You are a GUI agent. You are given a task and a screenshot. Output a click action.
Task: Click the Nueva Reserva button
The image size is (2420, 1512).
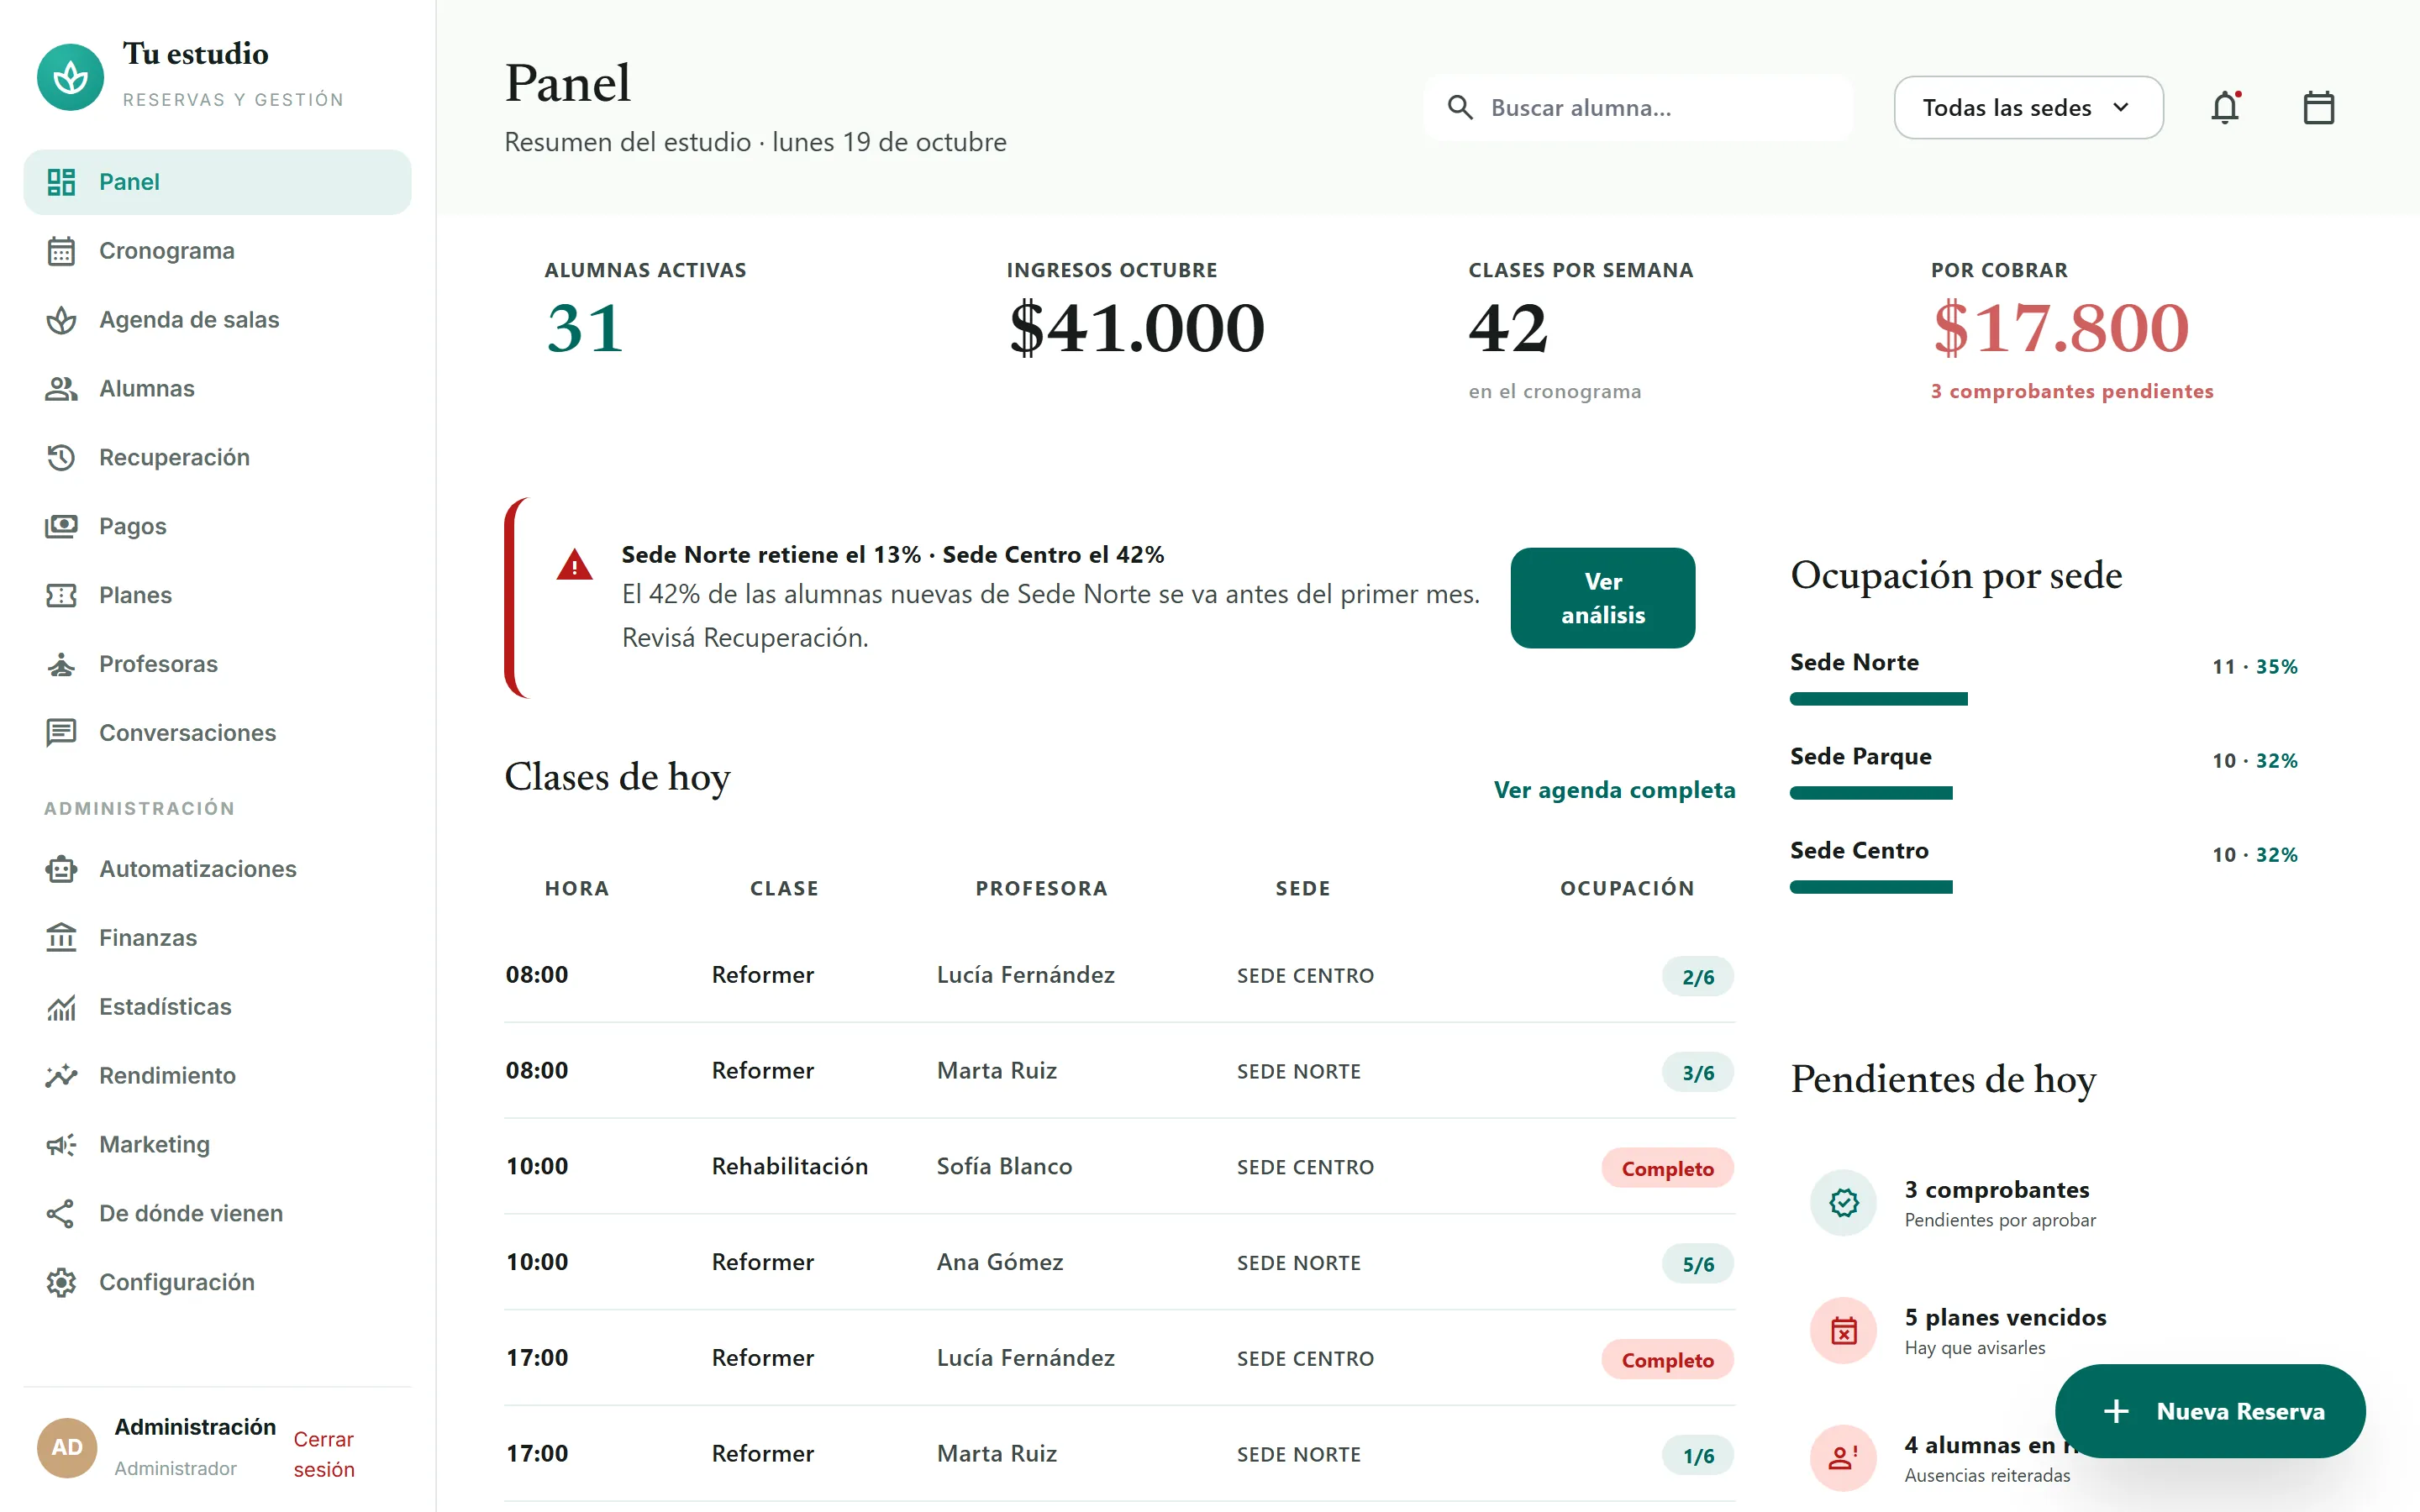coord(2210,1411)
